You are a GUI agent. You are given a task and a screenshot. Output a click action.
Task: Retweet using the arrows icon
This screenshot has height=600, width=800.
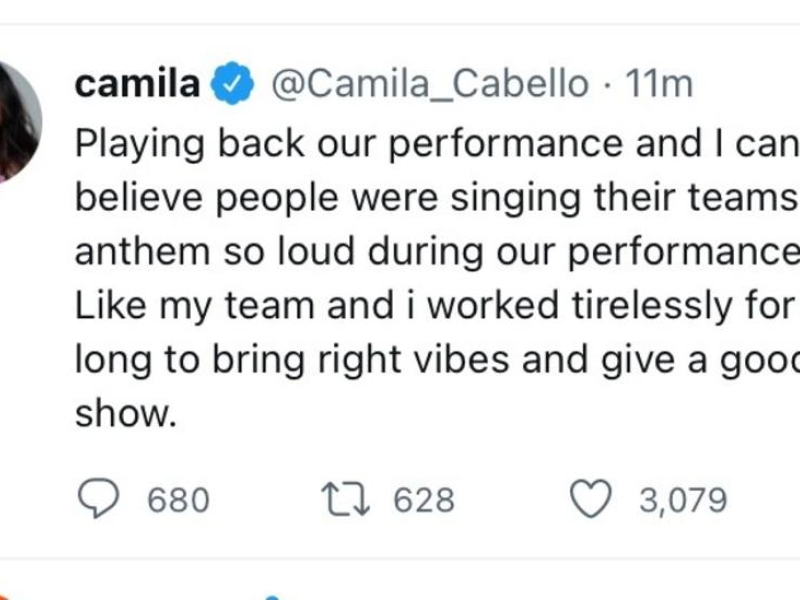click(345, 499)
